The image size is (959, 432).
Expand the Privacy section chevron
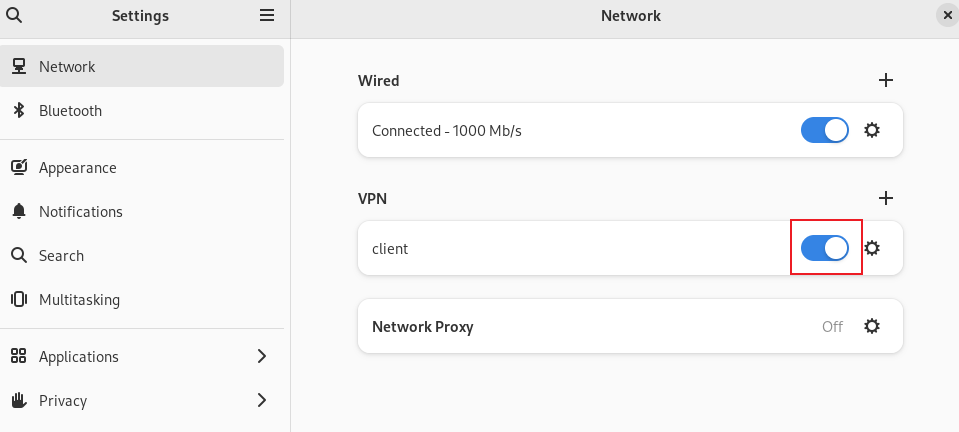point(262,400)
